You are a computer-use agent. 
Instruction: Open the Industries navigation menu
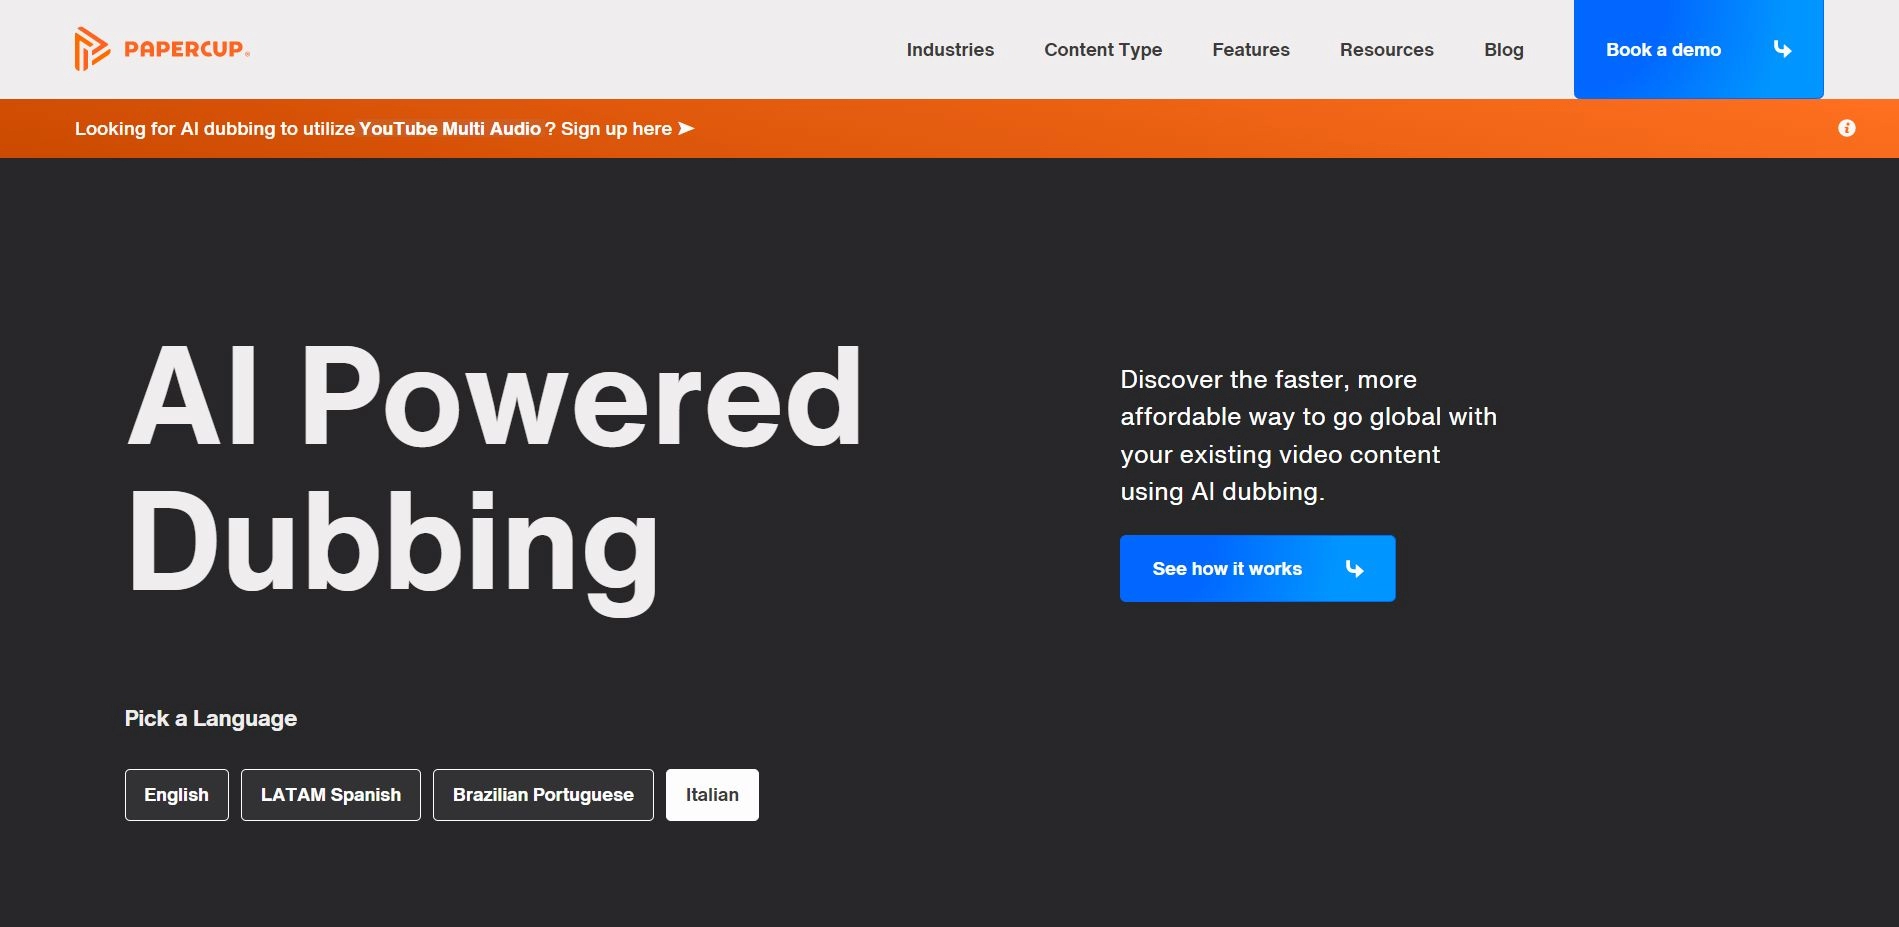pyautogui.click(x=950, y=50)
